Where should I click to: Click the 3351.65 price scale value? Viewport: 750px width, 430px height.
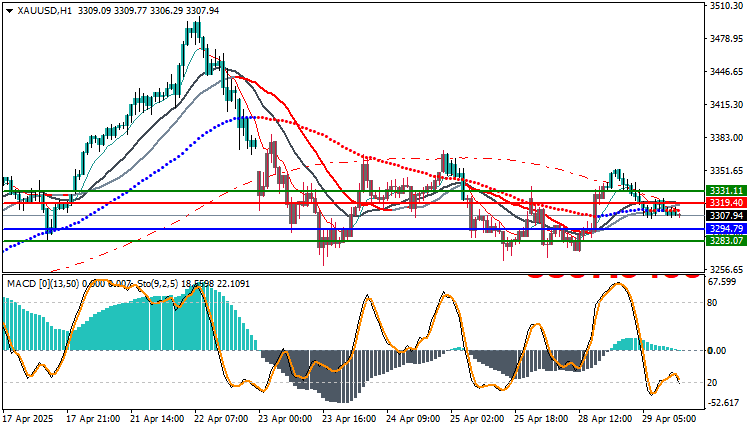pyautogui.click(x=727, y=171)
